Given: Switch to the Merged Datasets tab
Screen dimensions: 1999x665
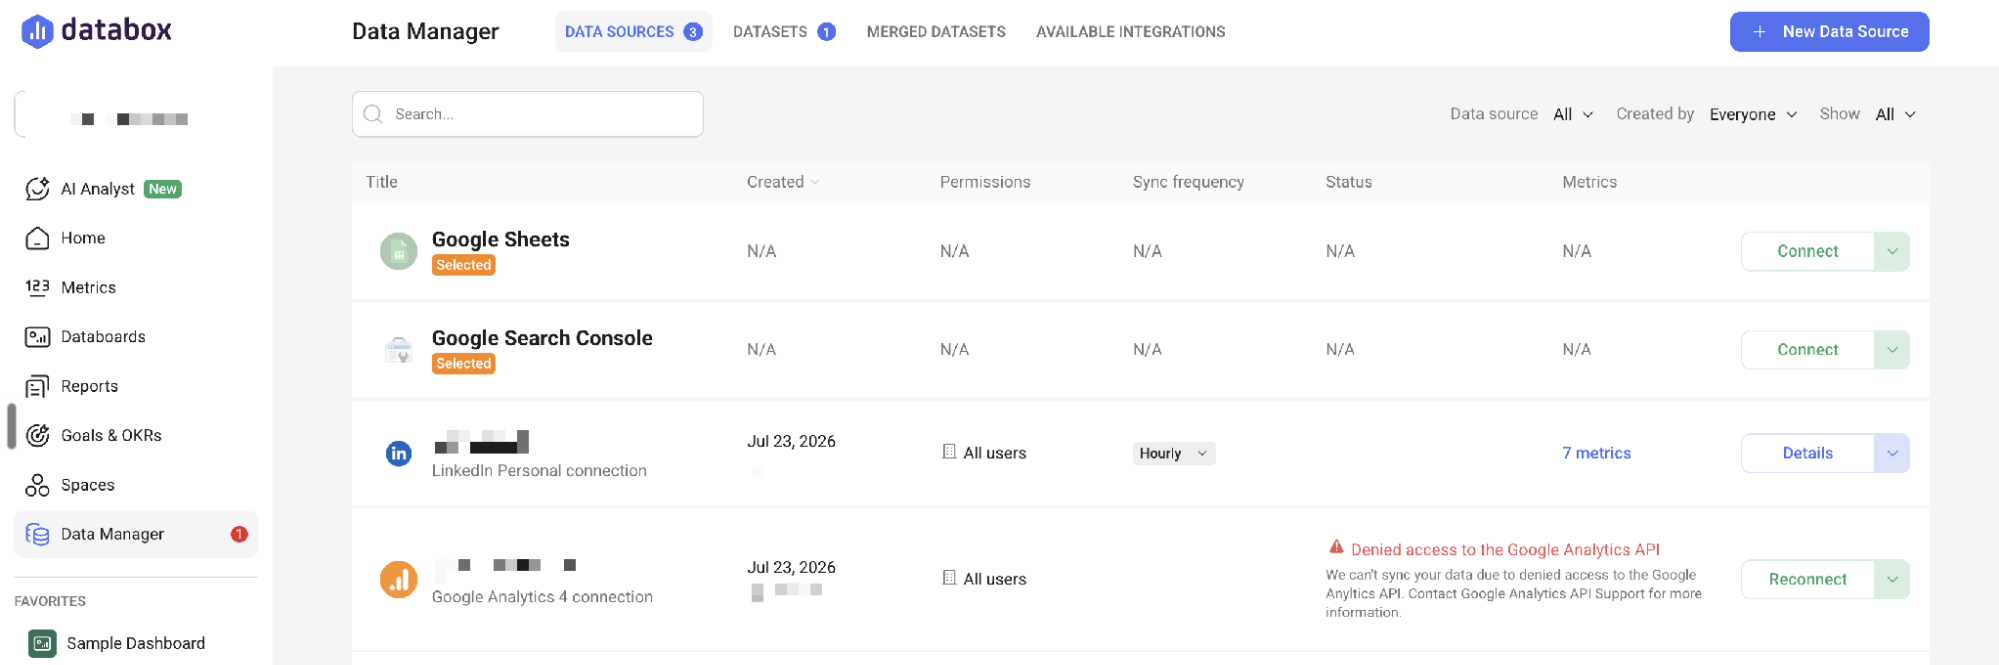Looking at the screenshot, I should click(936, 32).
